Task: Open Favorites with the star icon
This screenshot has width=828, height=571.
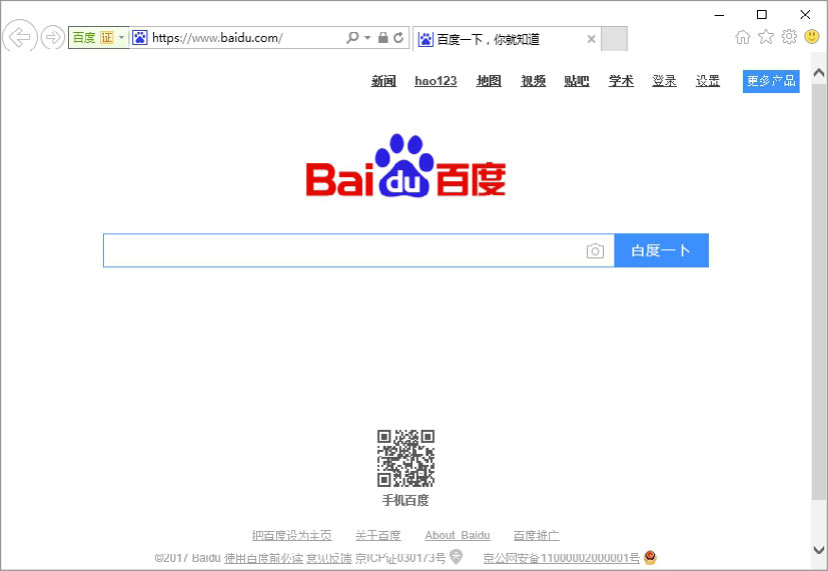Action: [766, 36]
